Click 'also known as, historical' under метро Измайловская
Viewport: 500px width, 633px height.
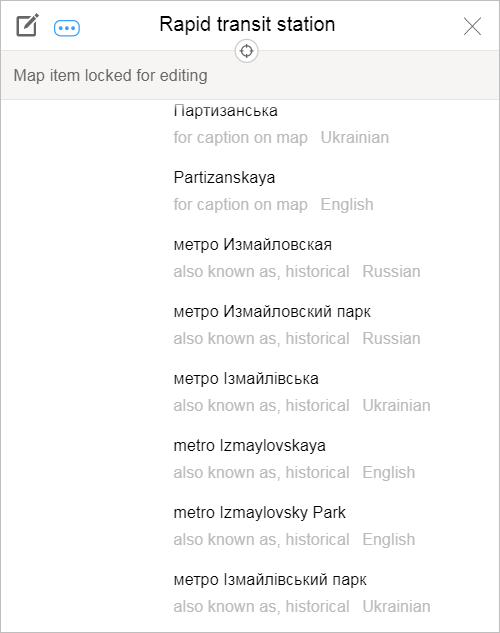coord(262,272)
